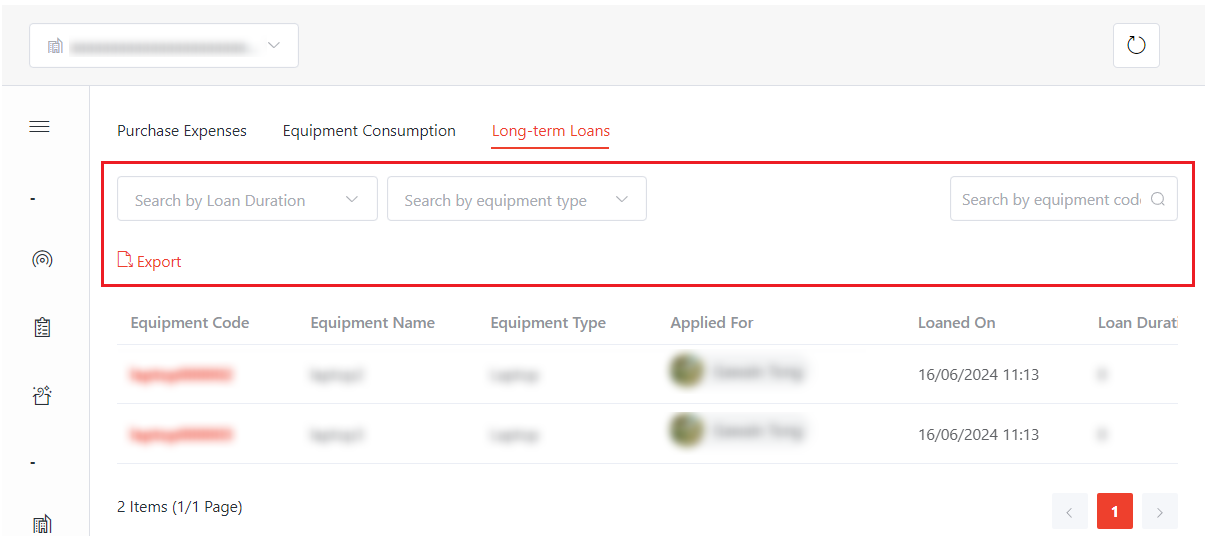
Task: Click the Export link
Action: tap(159, 262)
